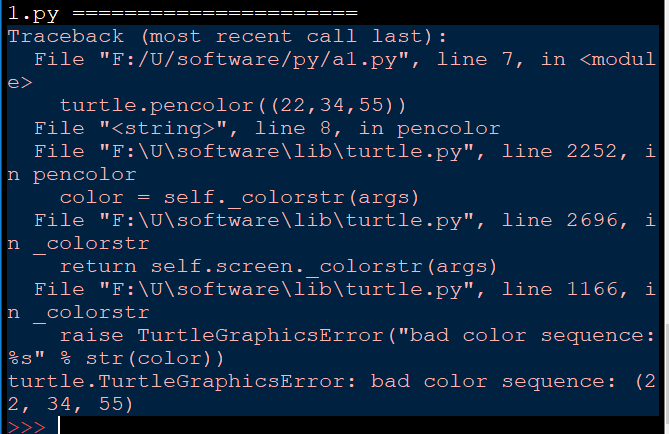Click the turtle.py path with line 2252

(286, 151)
